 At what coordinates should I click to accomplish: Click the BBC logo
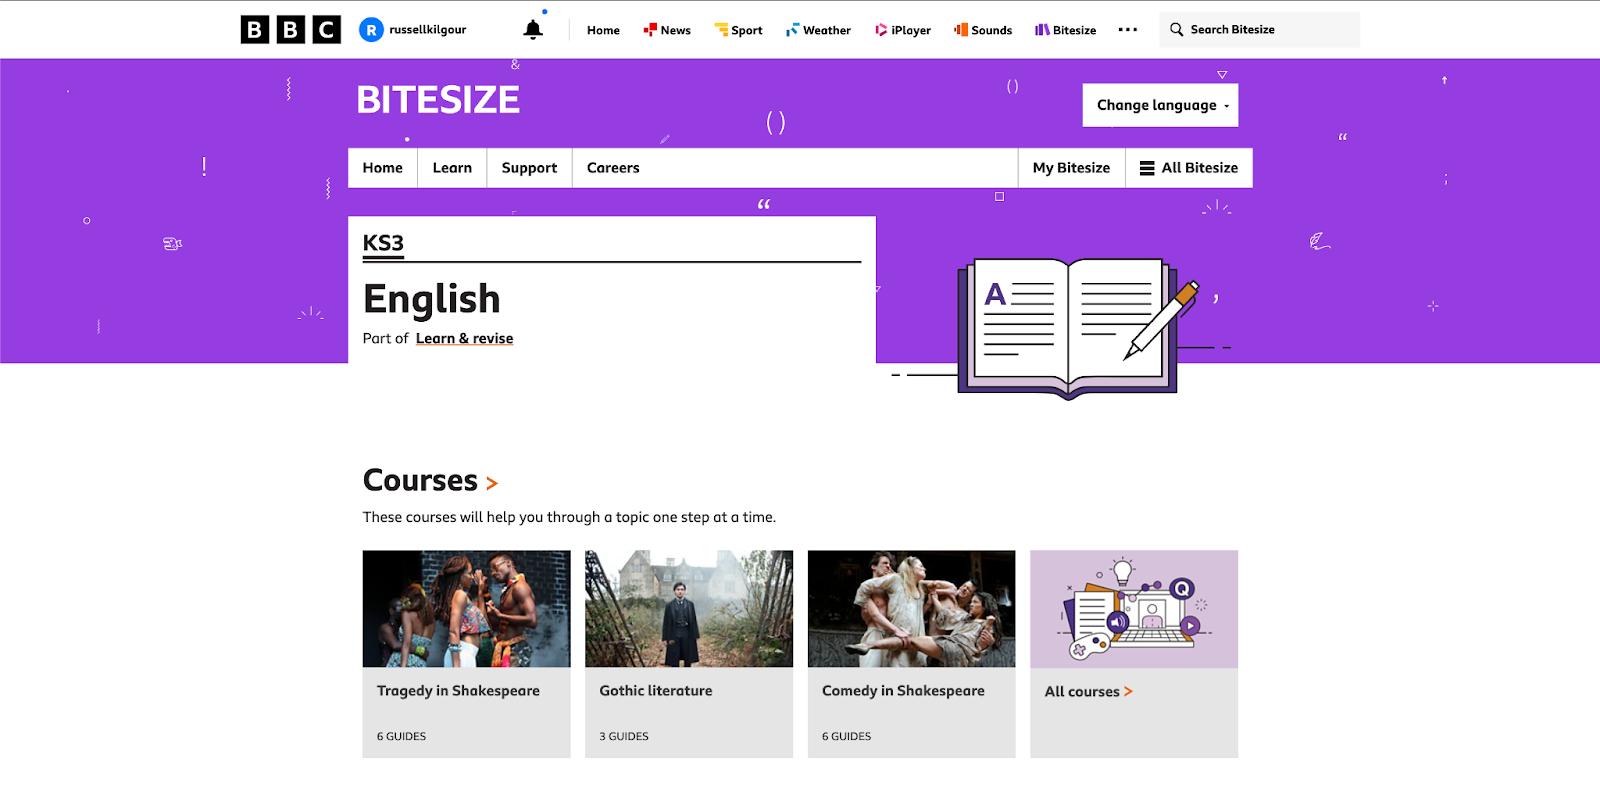coord(291,30)
